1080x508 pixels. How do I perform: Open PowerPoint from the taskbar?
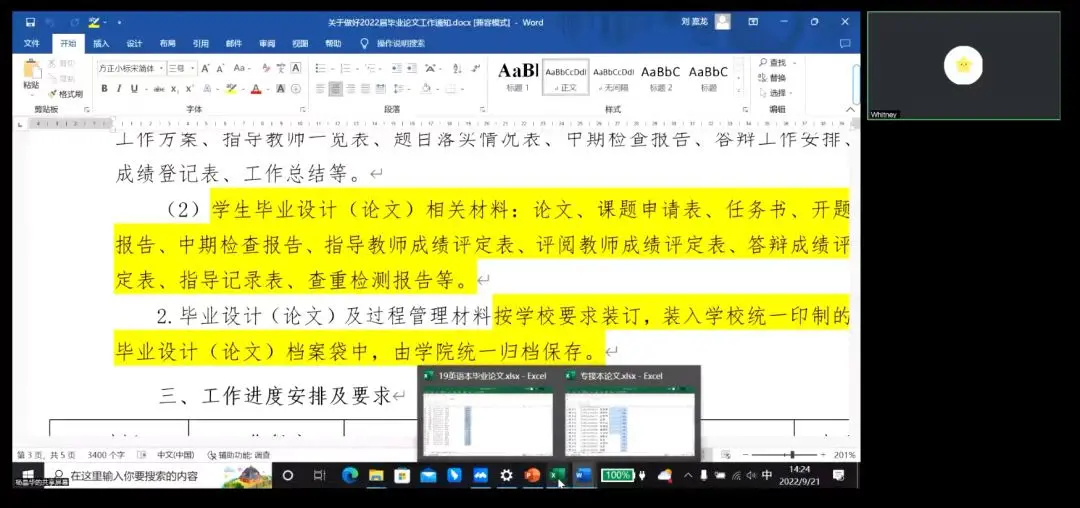coord(532,475)
